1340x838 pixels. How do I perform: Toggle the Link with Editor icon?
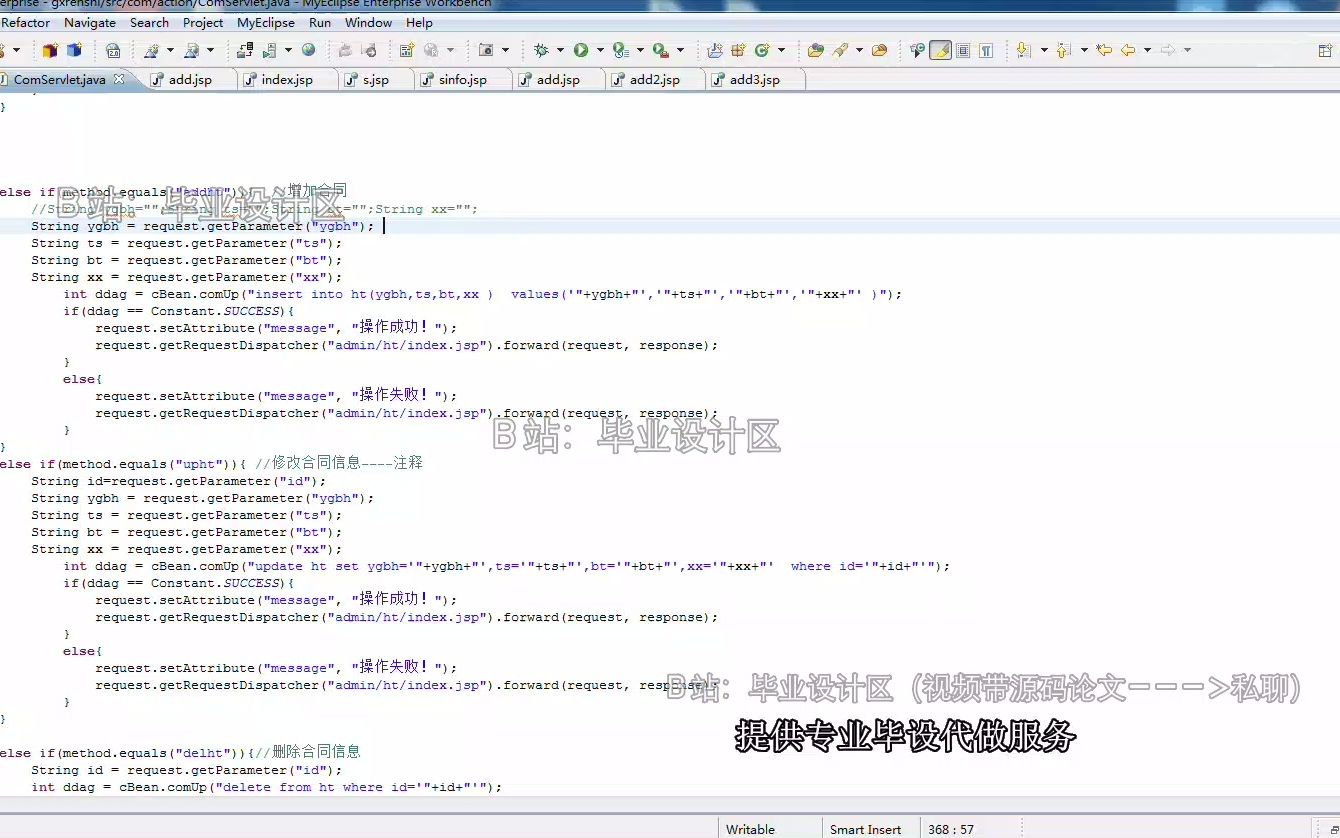(915, 50)
